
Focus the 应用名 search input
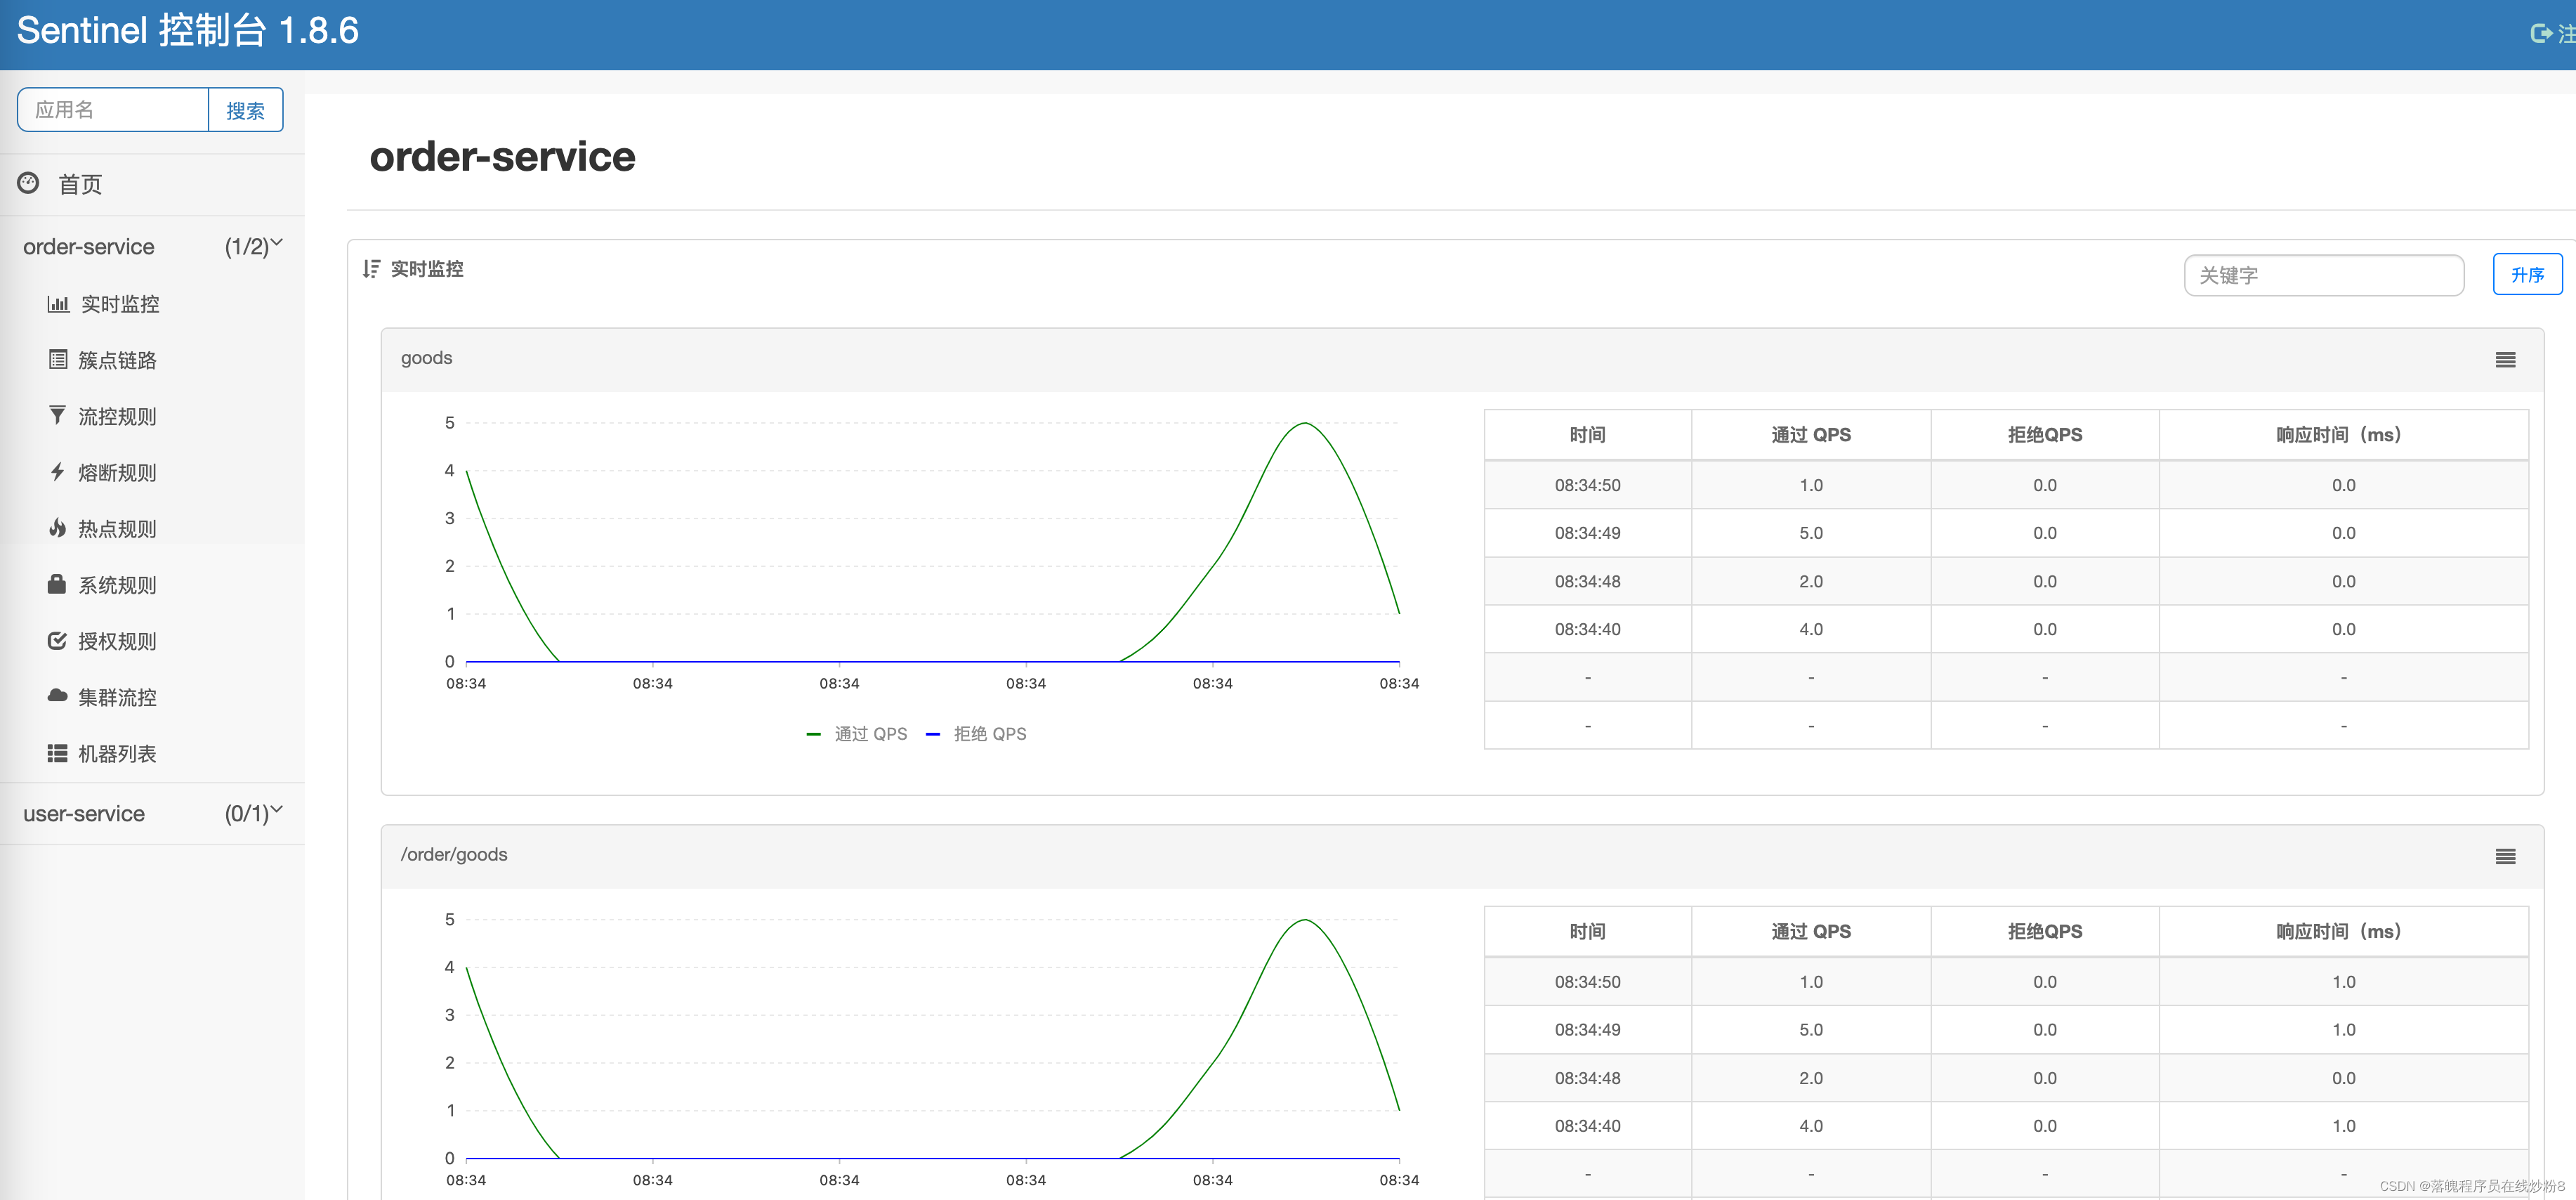pyautogui.click(x=113, y=110)
